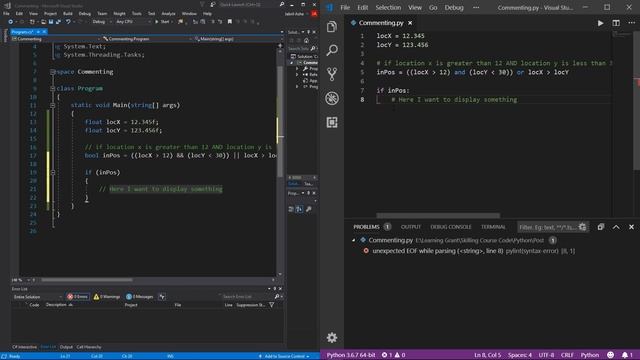The image size is (640, 360).
Task: Open the VS Code Source Control view
Action: (x=332, y=74)
